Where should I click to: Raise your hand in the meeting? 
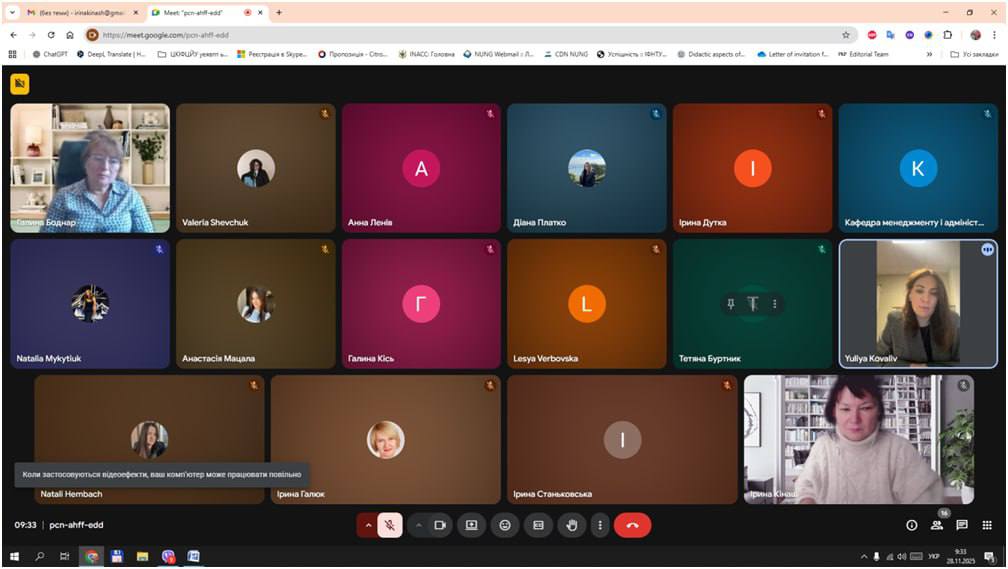tap(572, 525)
